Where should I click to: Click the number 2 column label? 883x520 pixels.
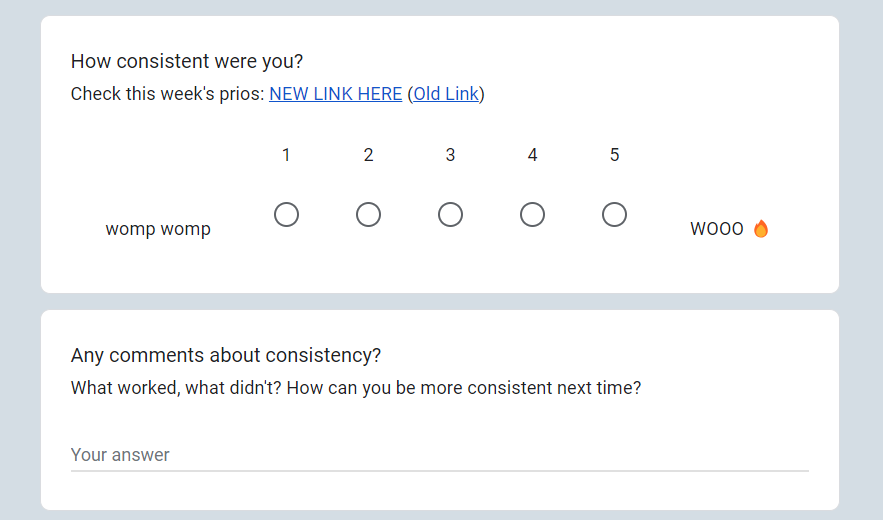(x=368, y=155)
